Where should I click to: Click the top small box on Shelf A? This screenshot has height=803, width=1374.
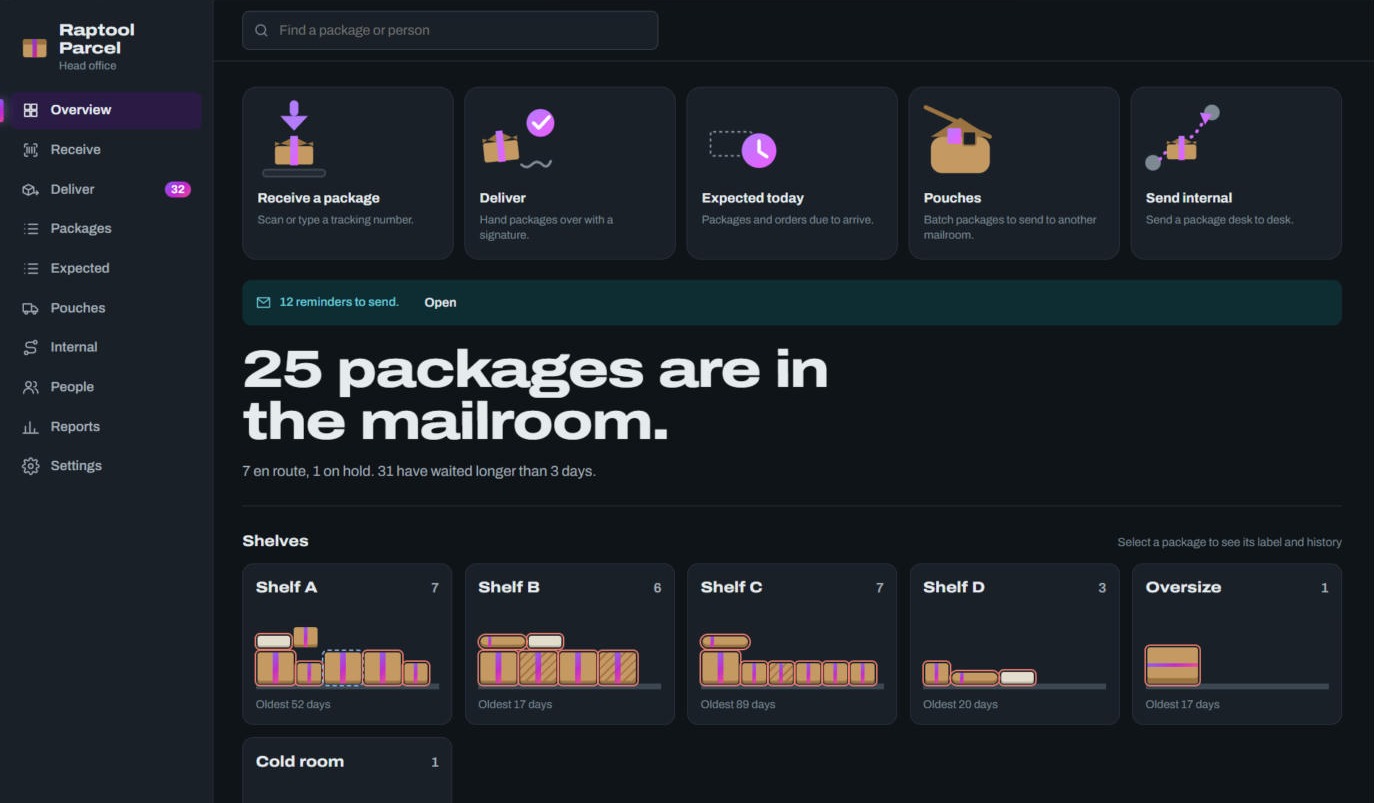[306, 637]
